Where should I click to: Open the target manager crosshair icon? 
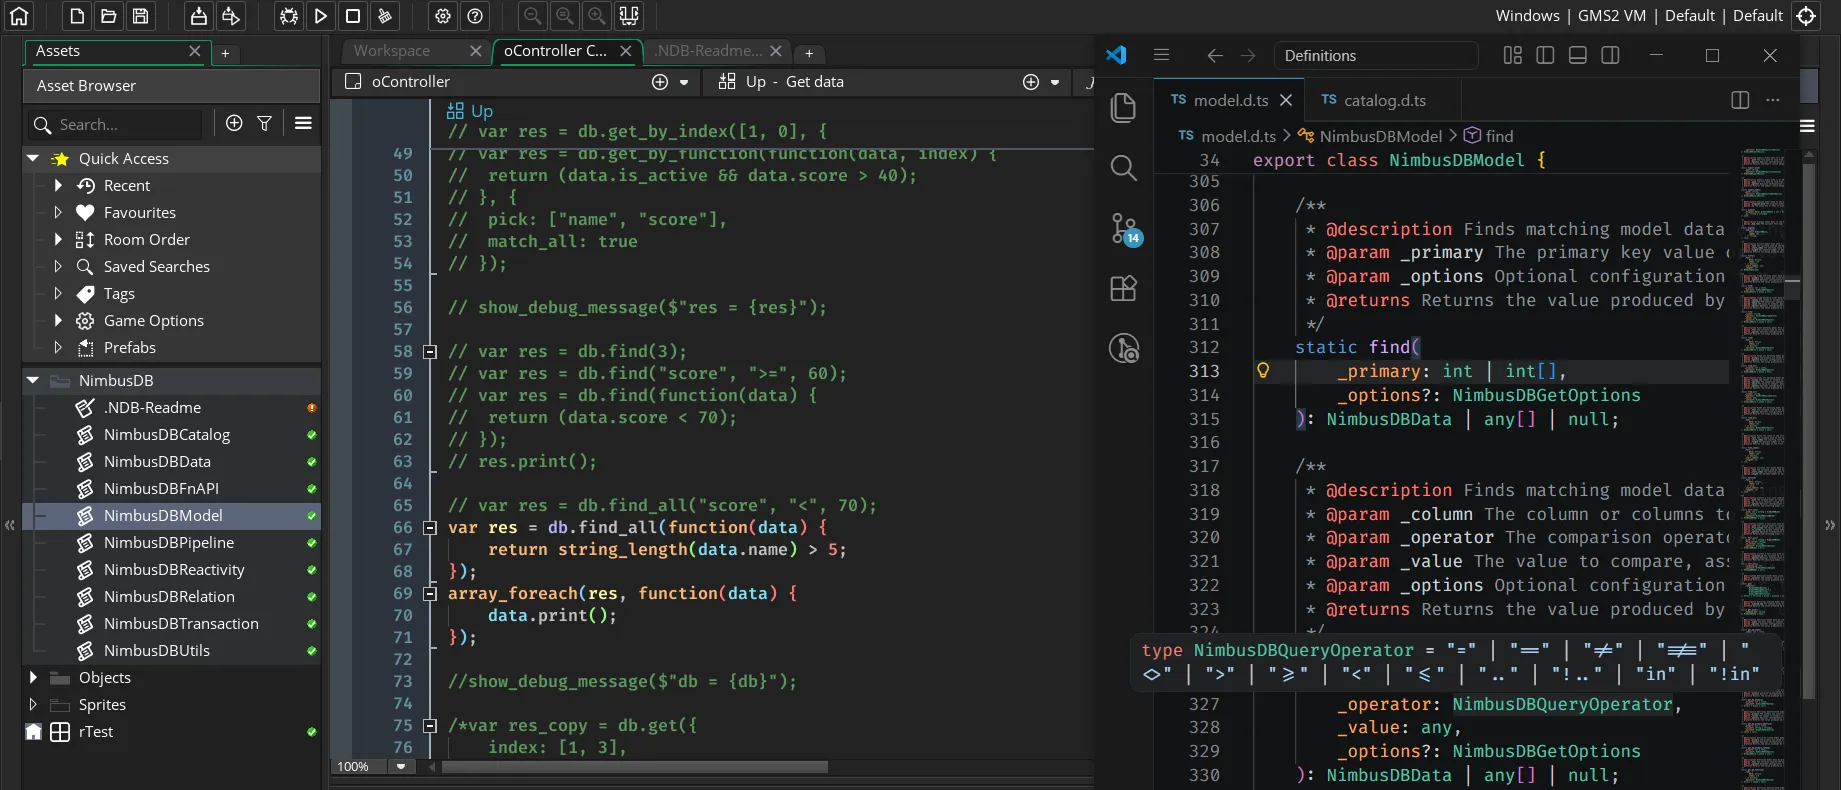point(1806,16)
